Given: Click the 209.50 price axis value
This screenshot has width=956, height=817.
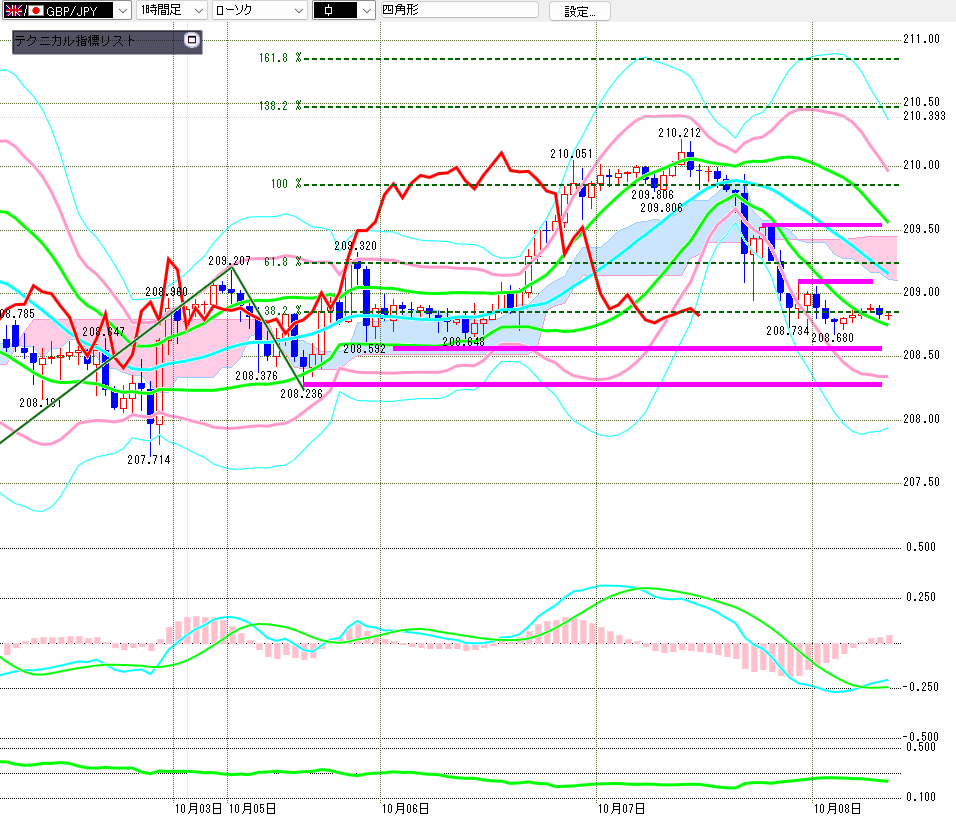Looking at the screenshot, I should [x=921, y=229].
